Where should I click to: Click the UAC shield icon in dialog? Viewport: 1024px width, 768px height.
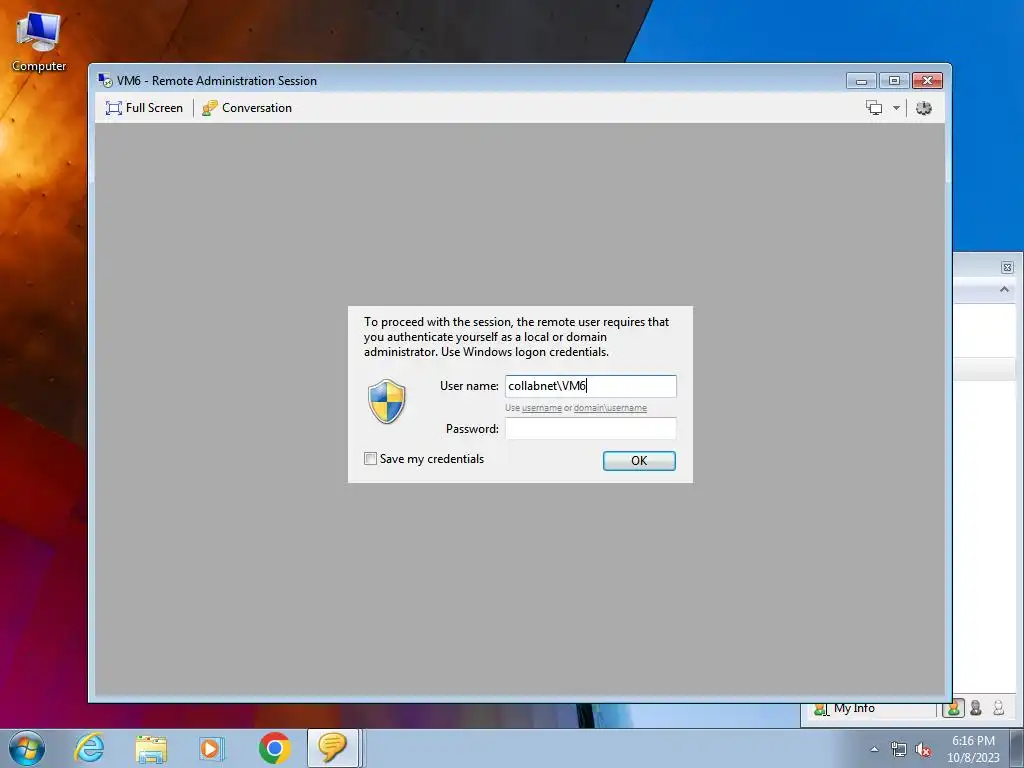387,401
